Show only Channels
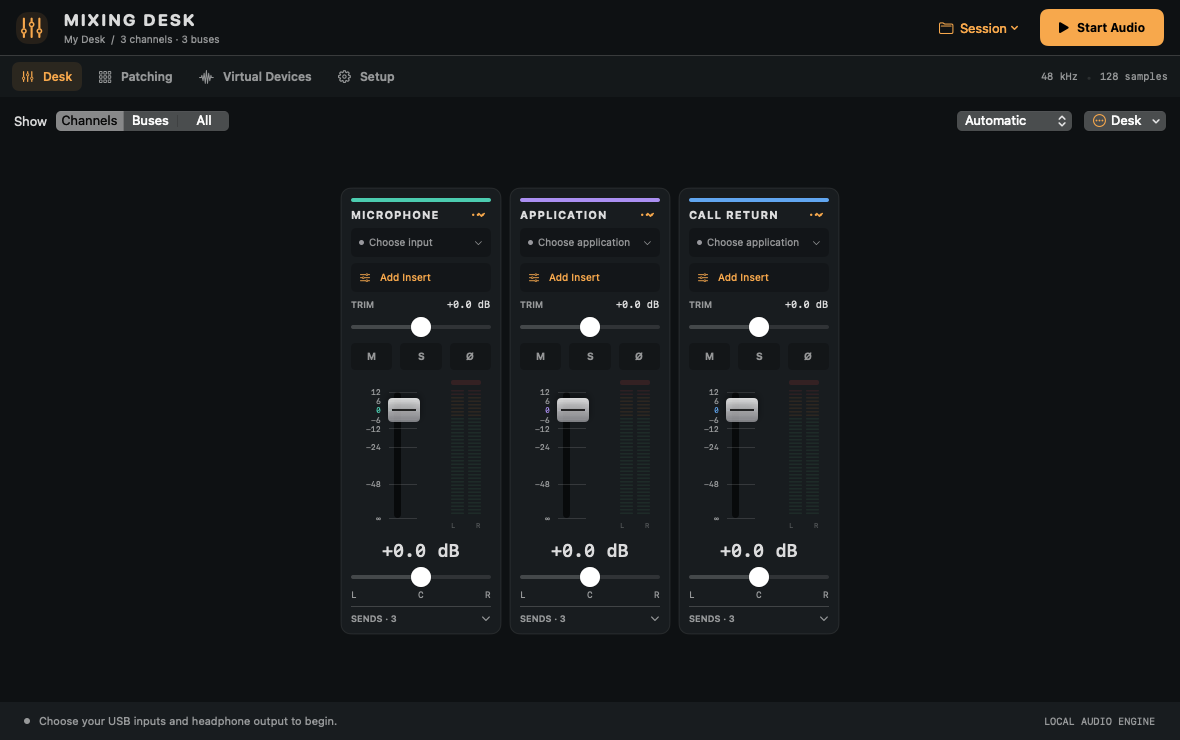This screenshot has height=740, width=1180. (x=90, y=120)
